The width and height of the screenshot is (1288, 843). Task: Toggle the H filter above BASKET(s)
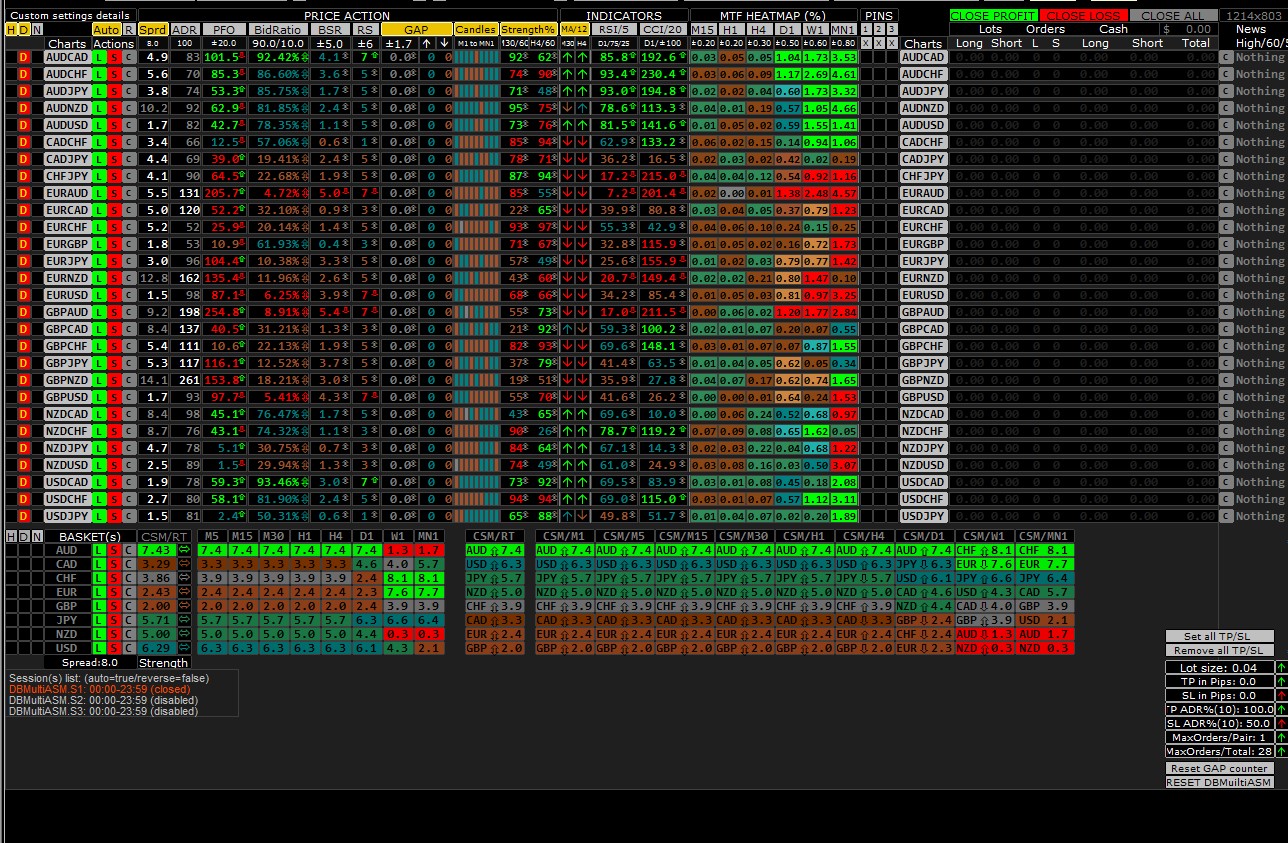coord(11,536)
